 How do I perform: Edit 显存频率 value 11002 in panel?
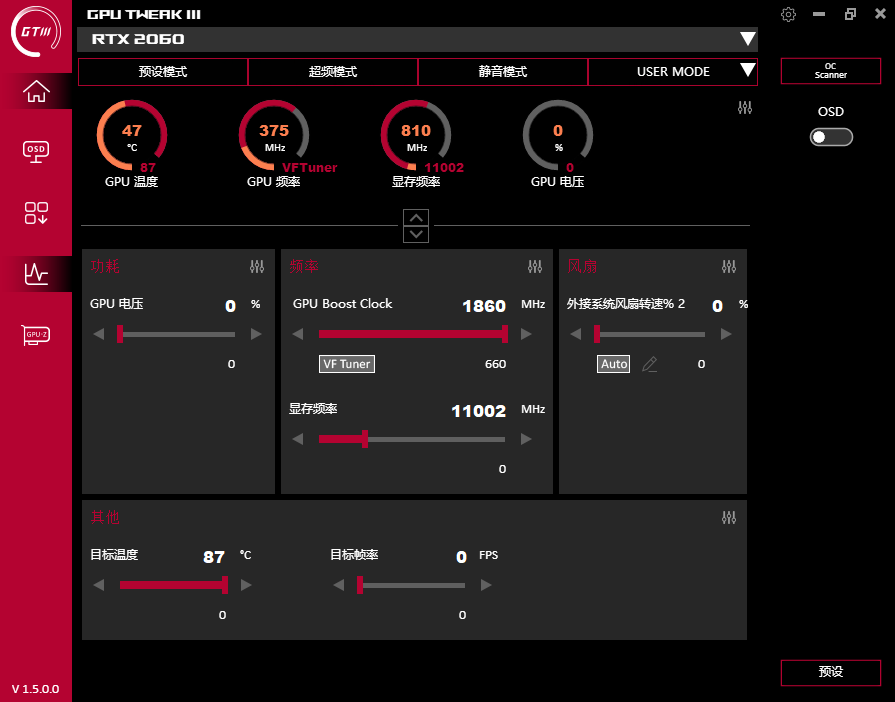click(x=478, y=411)
